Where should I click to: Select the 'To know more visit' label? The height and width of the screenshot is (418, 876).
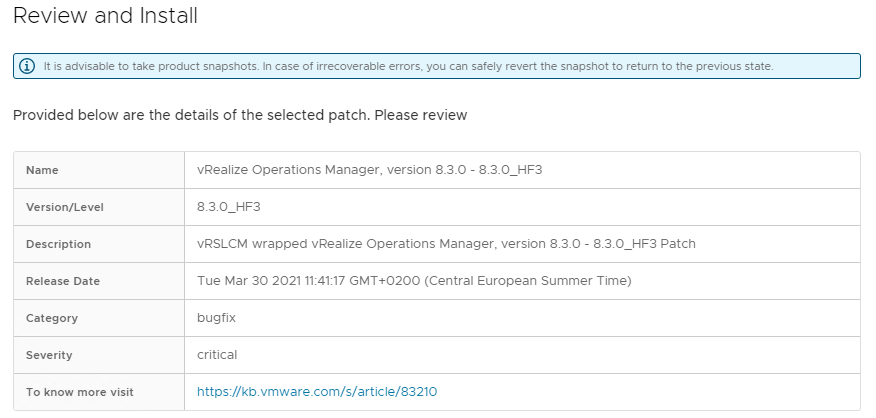point(79,392)
